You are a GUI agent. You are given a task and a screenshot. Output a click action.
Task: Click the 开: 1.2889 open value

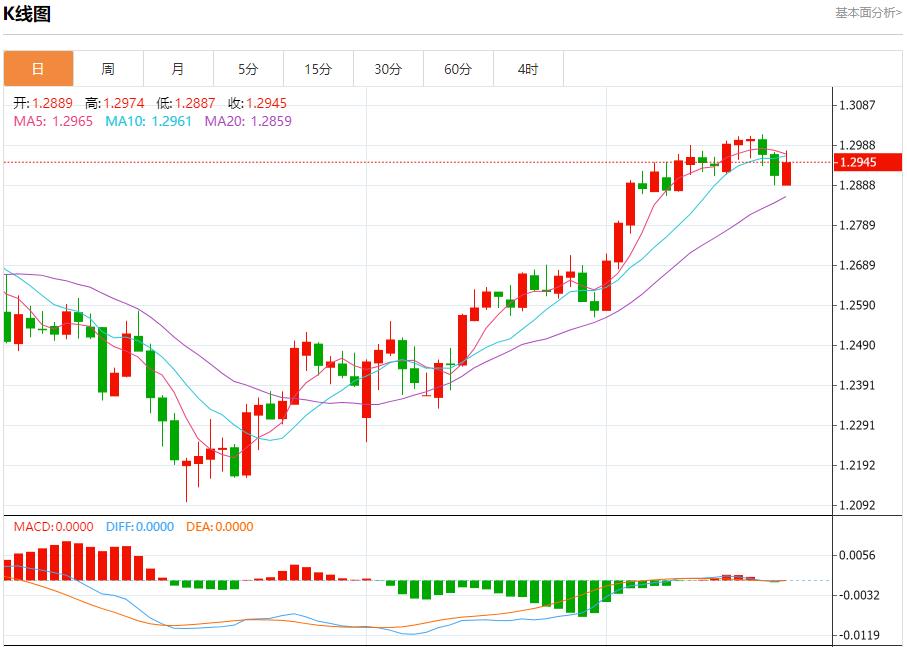(43, 103)
